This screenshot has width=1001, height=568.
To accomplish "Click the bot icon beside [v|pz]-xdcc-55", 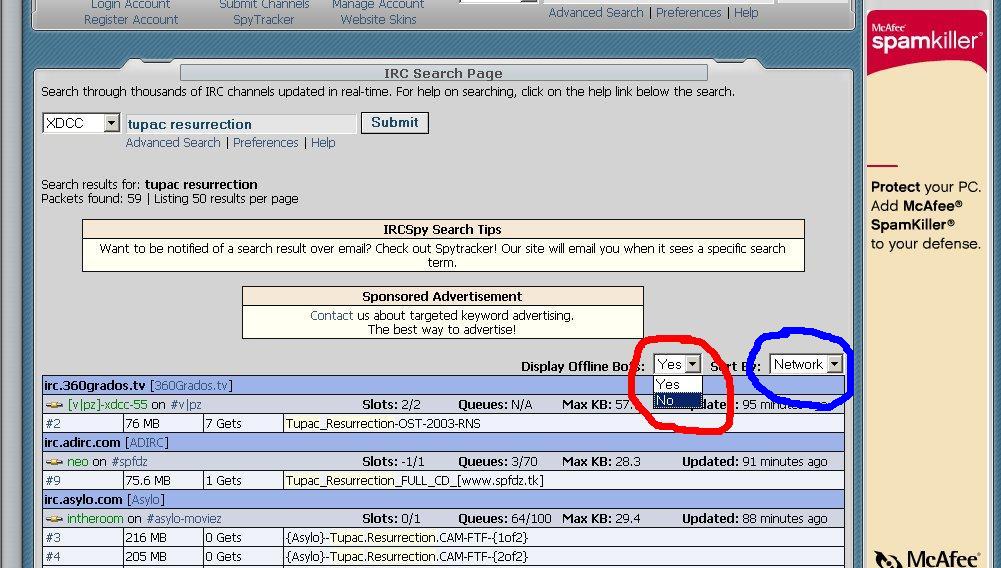I will pyautogui.click(x=54, y=405).
